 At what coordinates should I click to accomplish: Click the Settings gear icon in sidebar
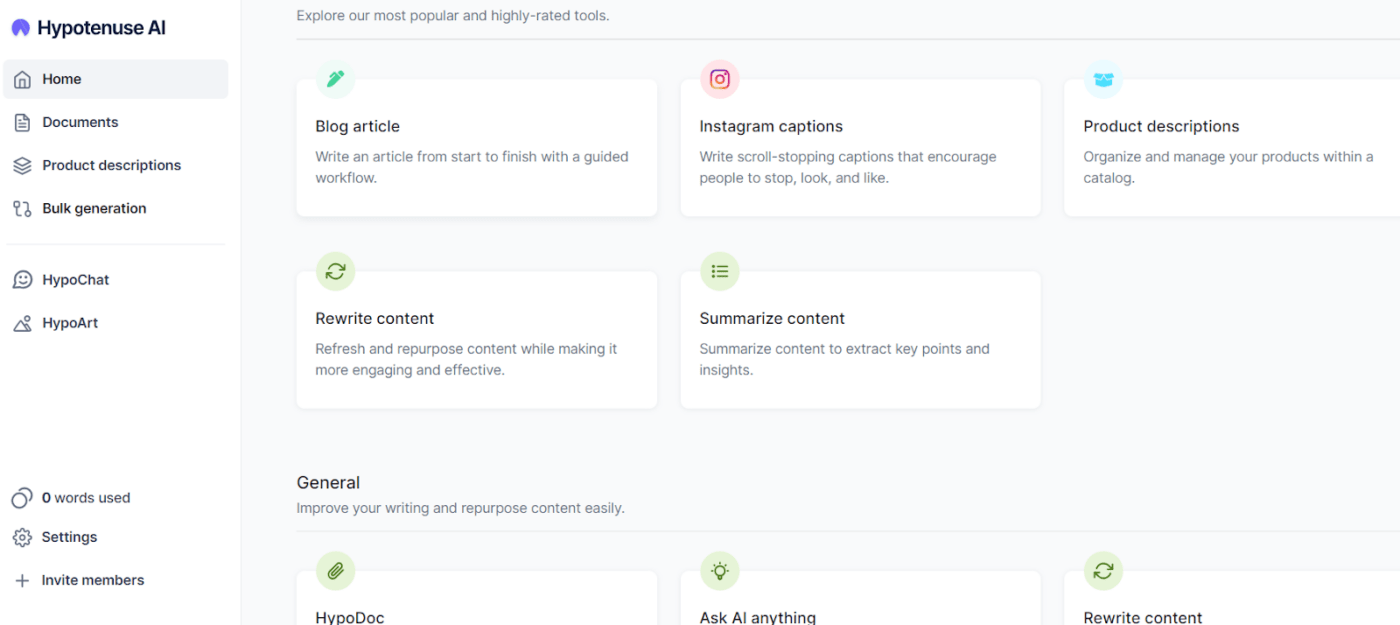(x=22, y=537)
